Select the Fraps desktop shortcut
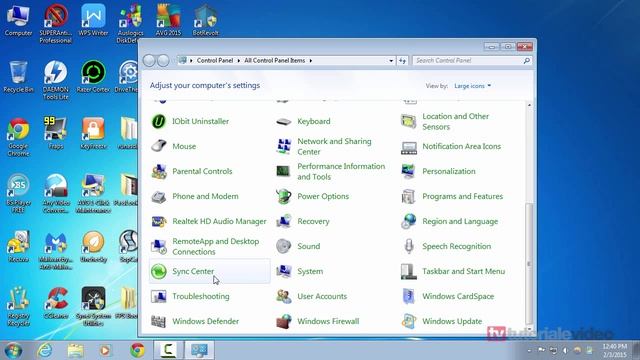Viewport: 640px width, 360px height. pos(56,133)
